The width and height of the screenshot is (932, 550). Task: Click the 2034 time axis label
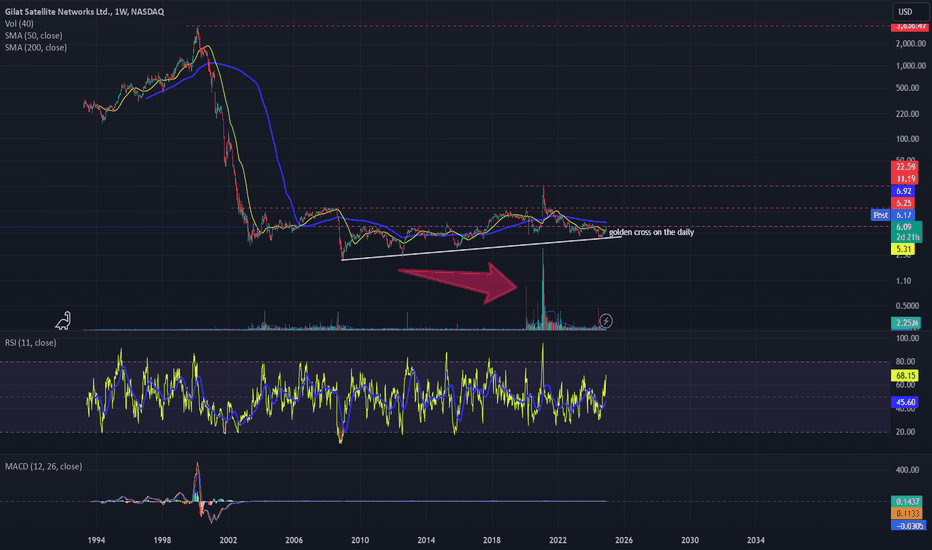755,540
